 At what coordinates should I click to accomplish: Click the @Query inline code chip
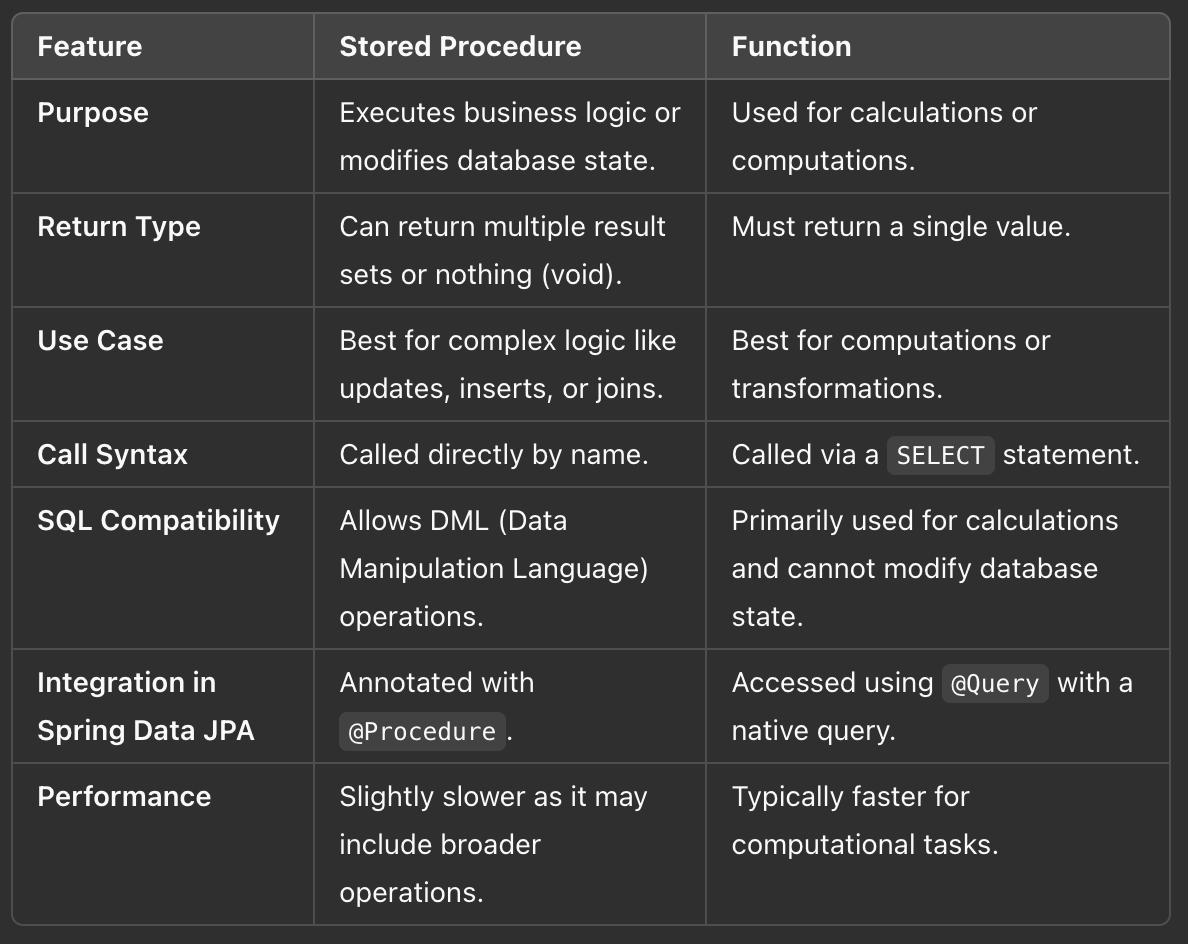(x=995, y=684)
